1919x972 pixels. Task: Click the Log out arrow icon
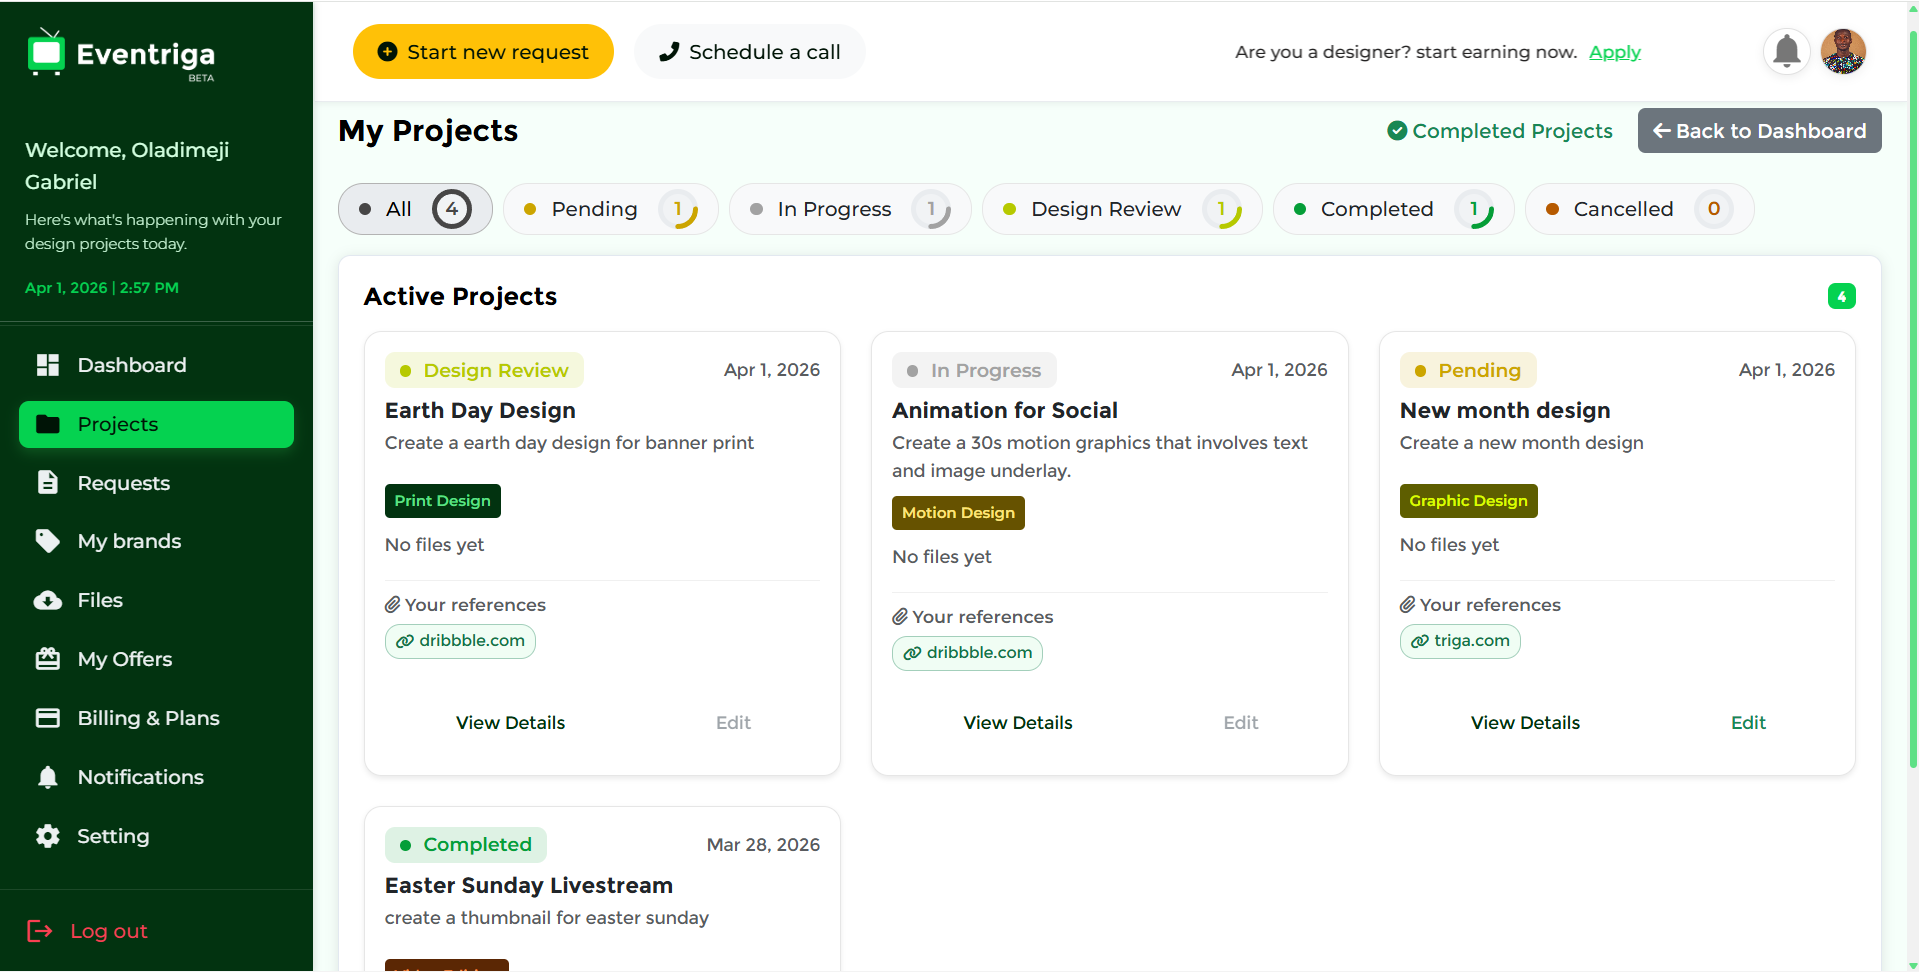pyautogui.click(x=40, y=931)
